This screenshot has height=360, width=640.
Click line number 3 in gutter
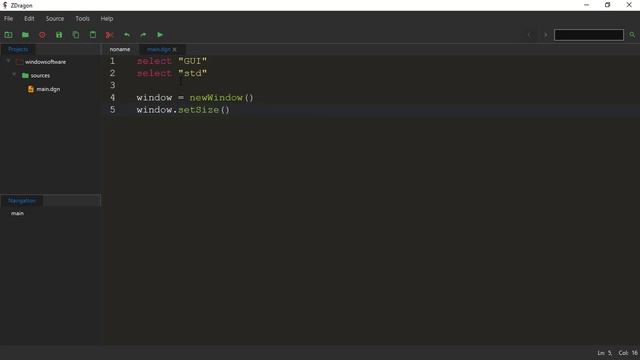pyautogui.click(x=112, y=86)
